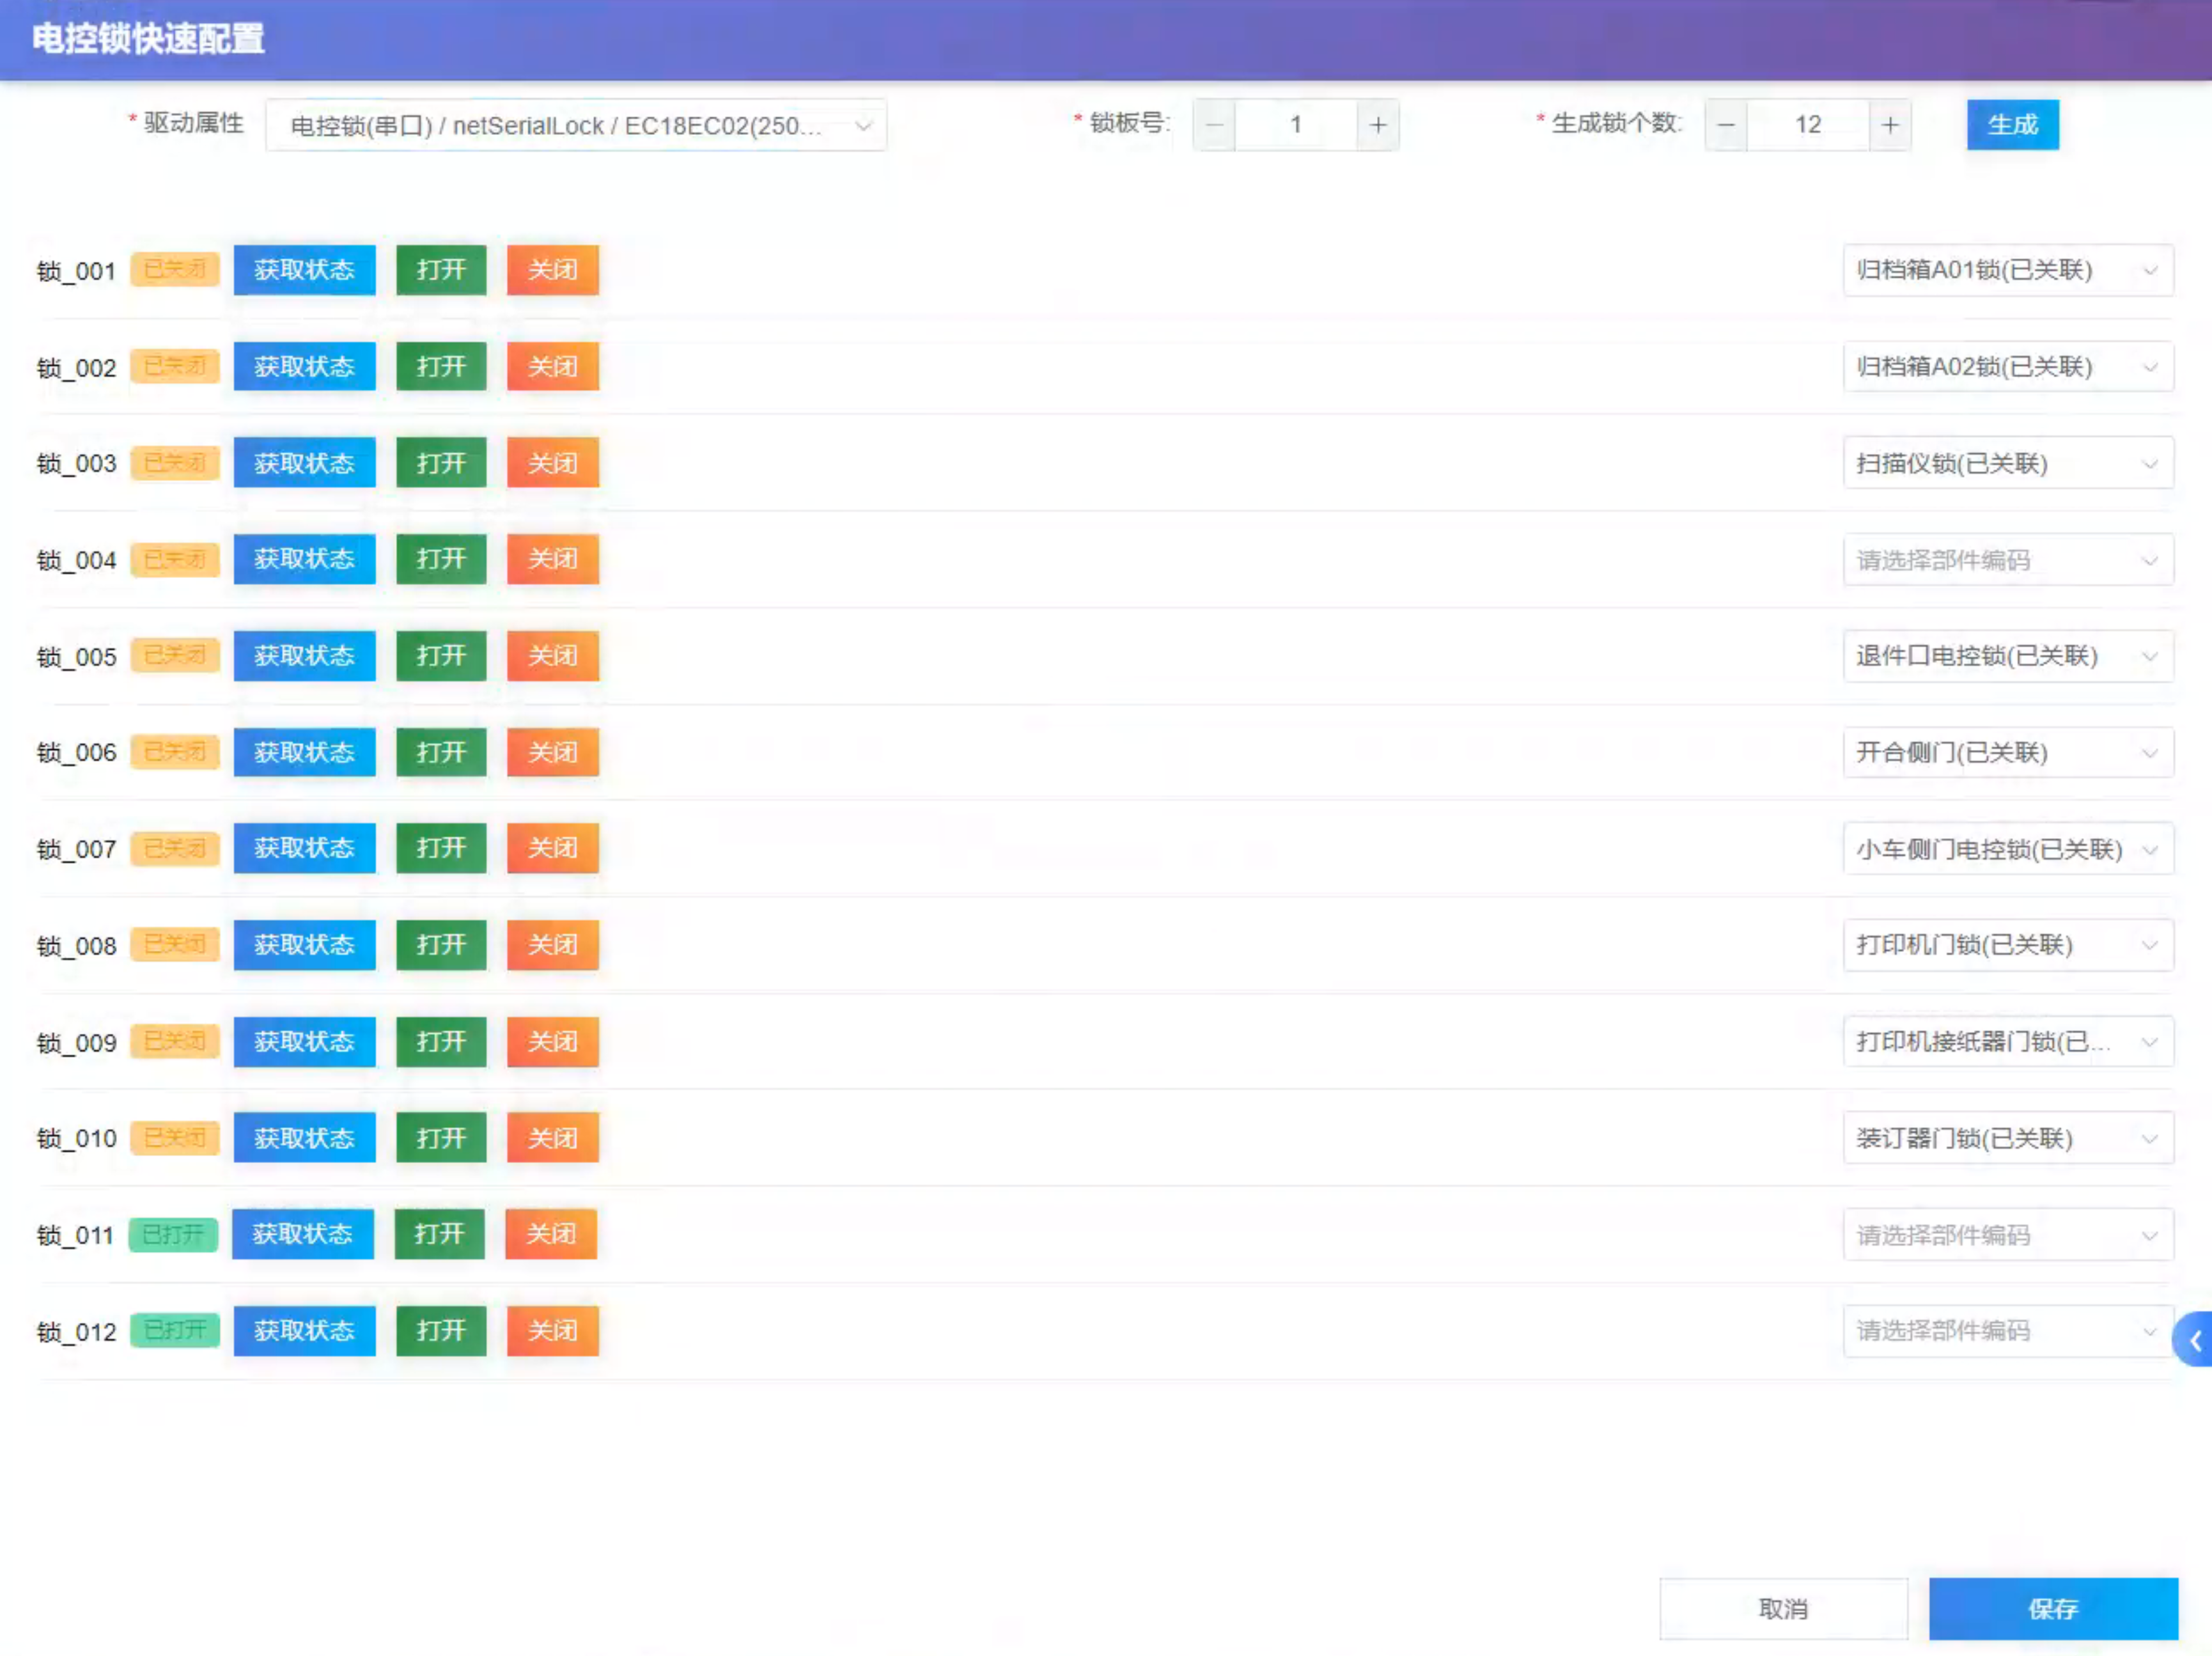The height and width of the screenshot is (1656, 2212).
Task: Increase 锁板号 with plus stepper
Action: 1378,125
